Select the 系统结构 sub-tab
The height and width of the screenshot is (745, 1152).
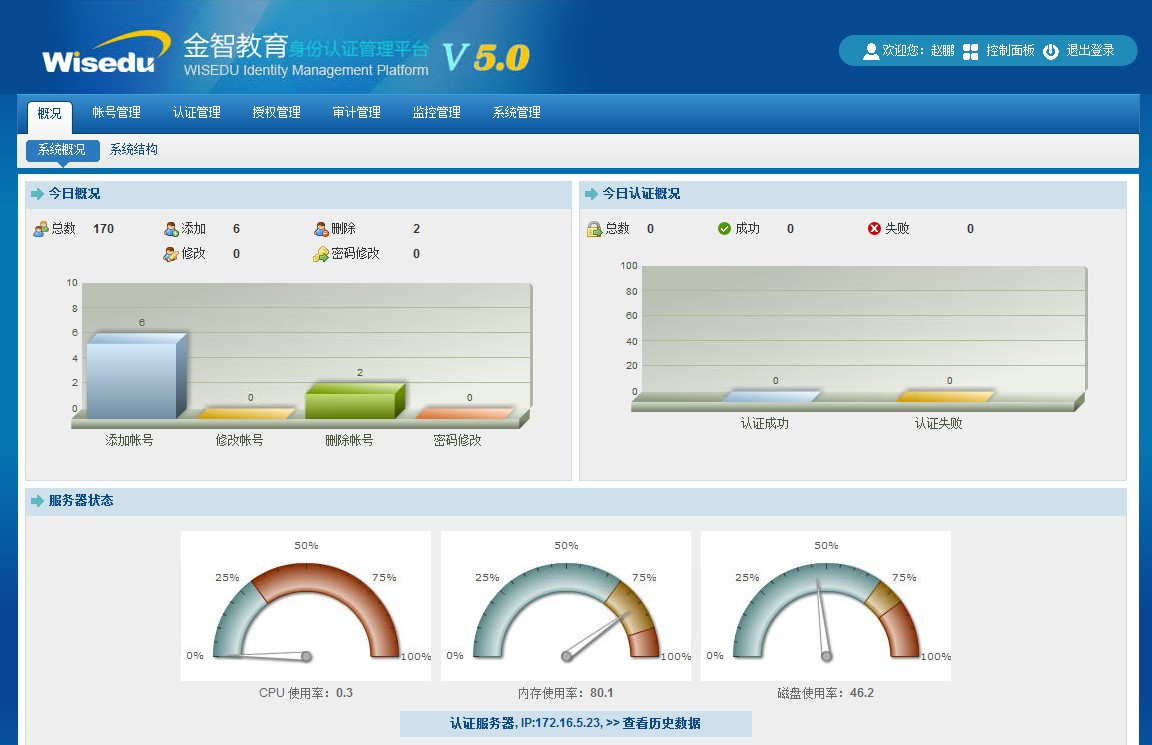[x=133, y=150]
